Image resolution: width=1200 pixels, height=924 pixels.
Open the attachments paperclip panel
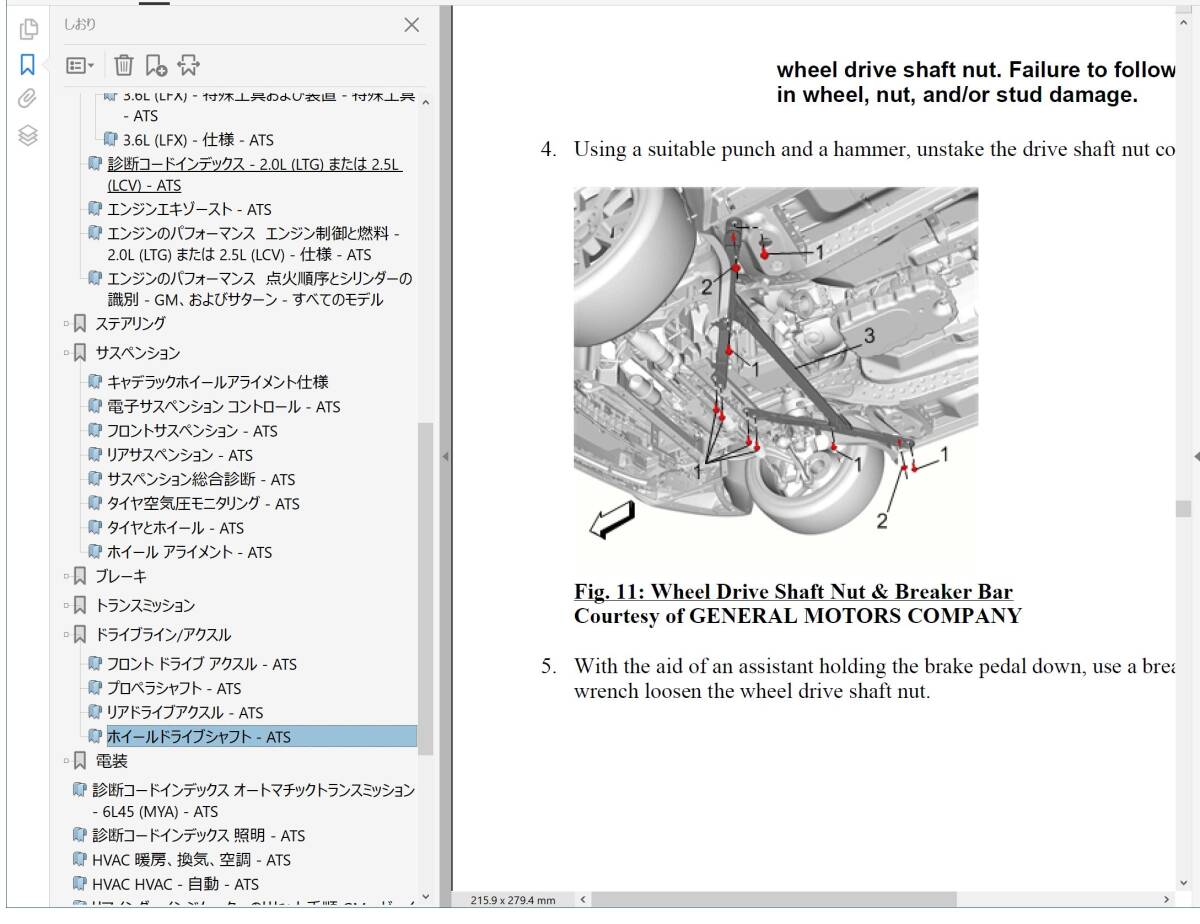click(x=28, y=98)
